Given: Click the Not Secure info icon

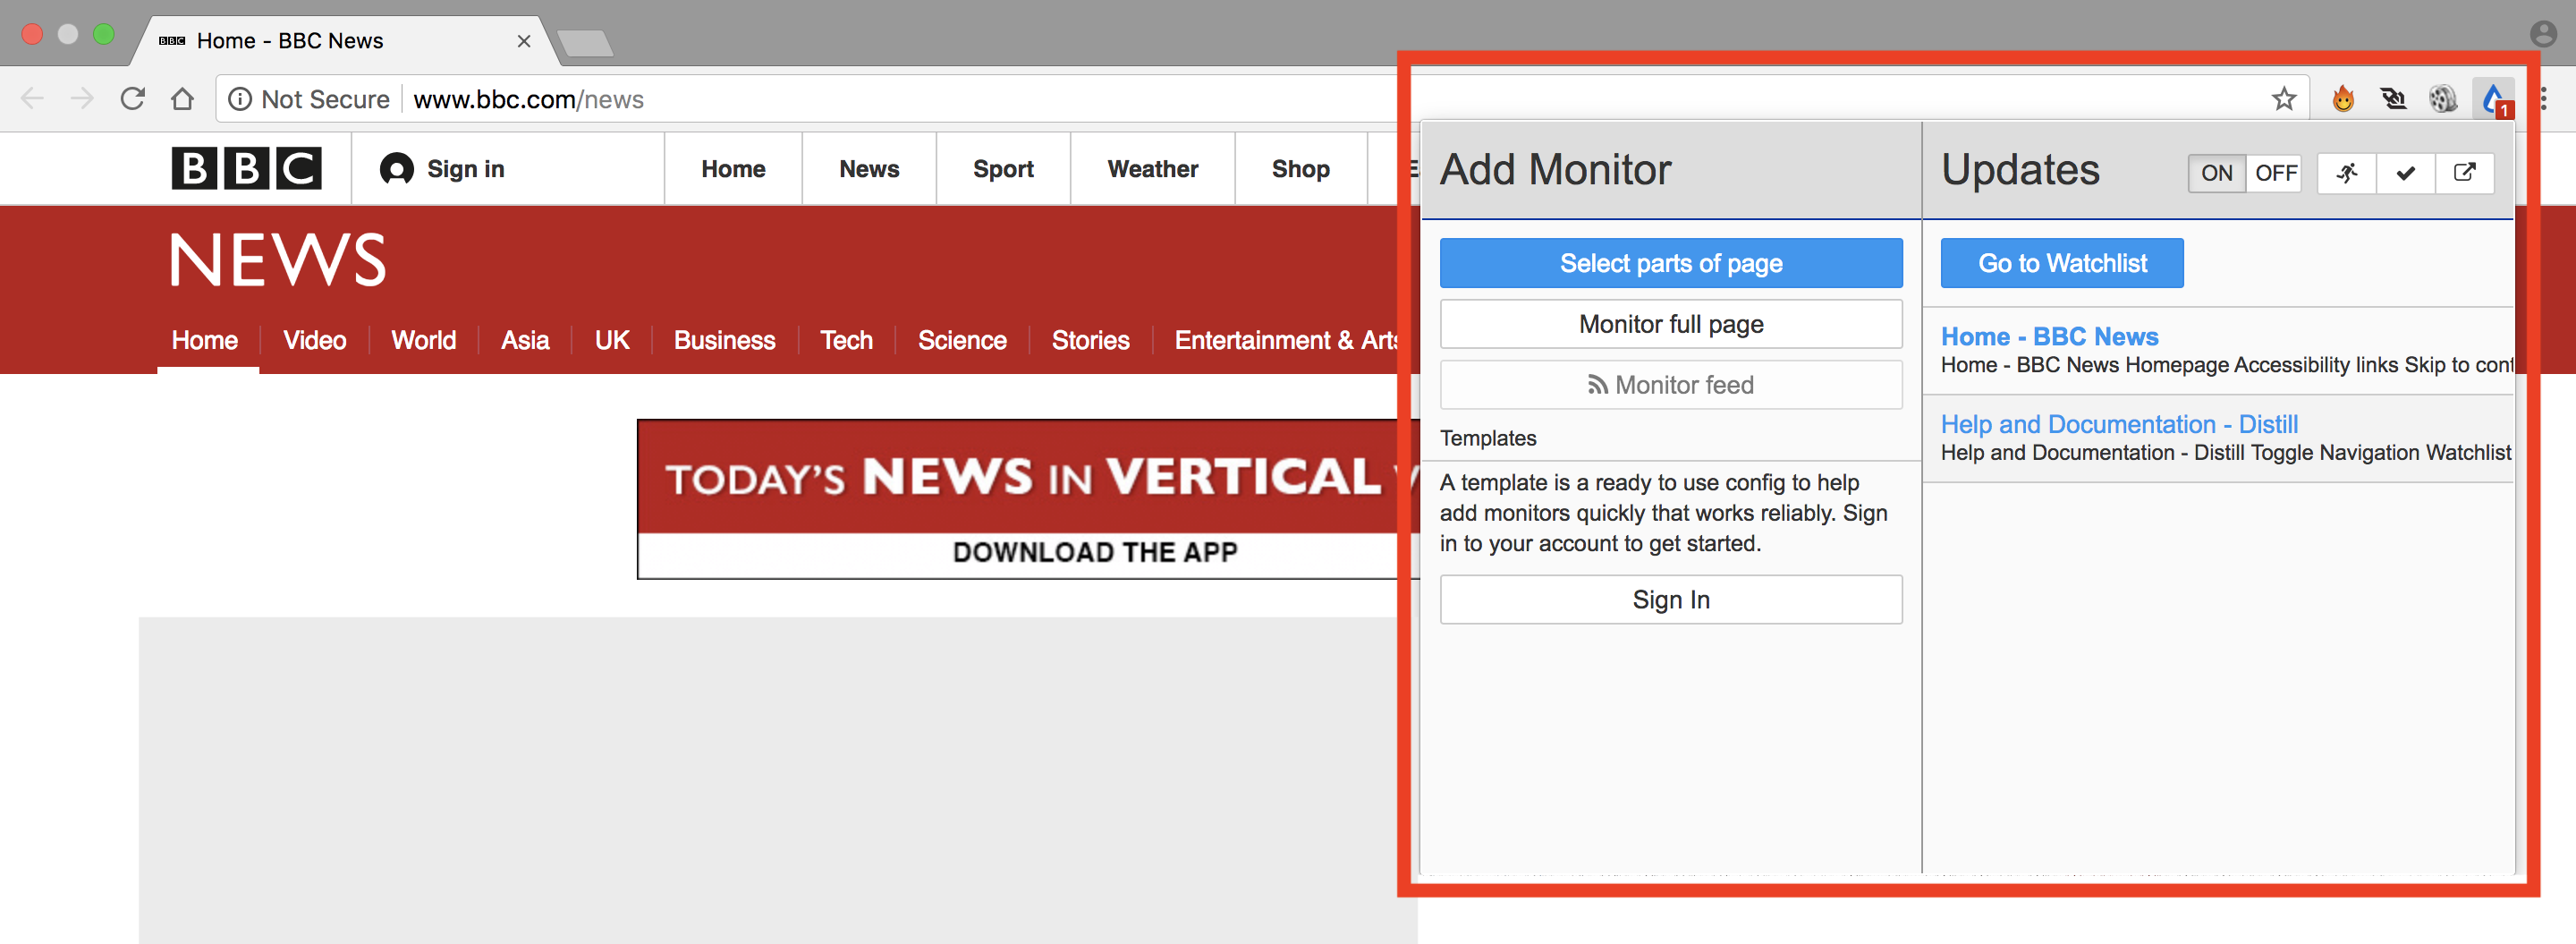Looking at the screenshot, I should click(x=240, y=99).
